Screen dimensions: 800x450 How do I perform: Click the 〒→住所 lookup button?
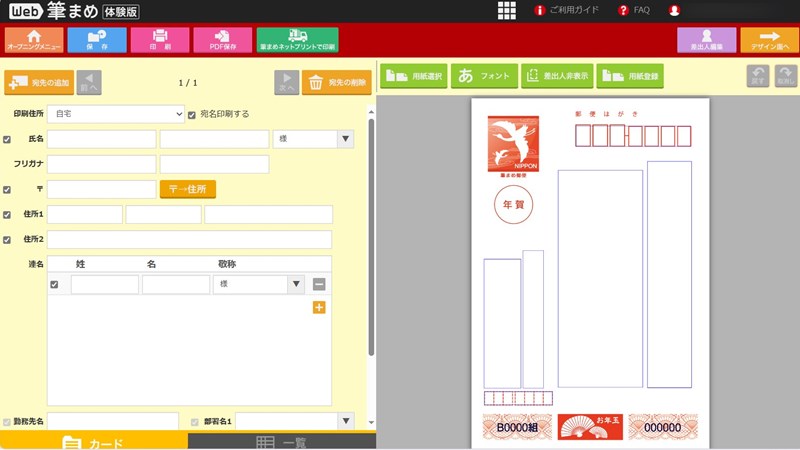pos(188,189)
